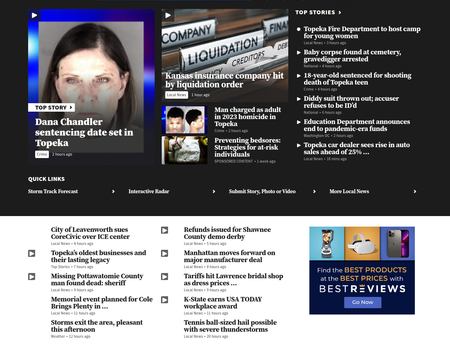Click video icon beside K-State earns USA TODAY
Image resolution: width=450 pixels, height=360 pixels.
coord(164,300)
